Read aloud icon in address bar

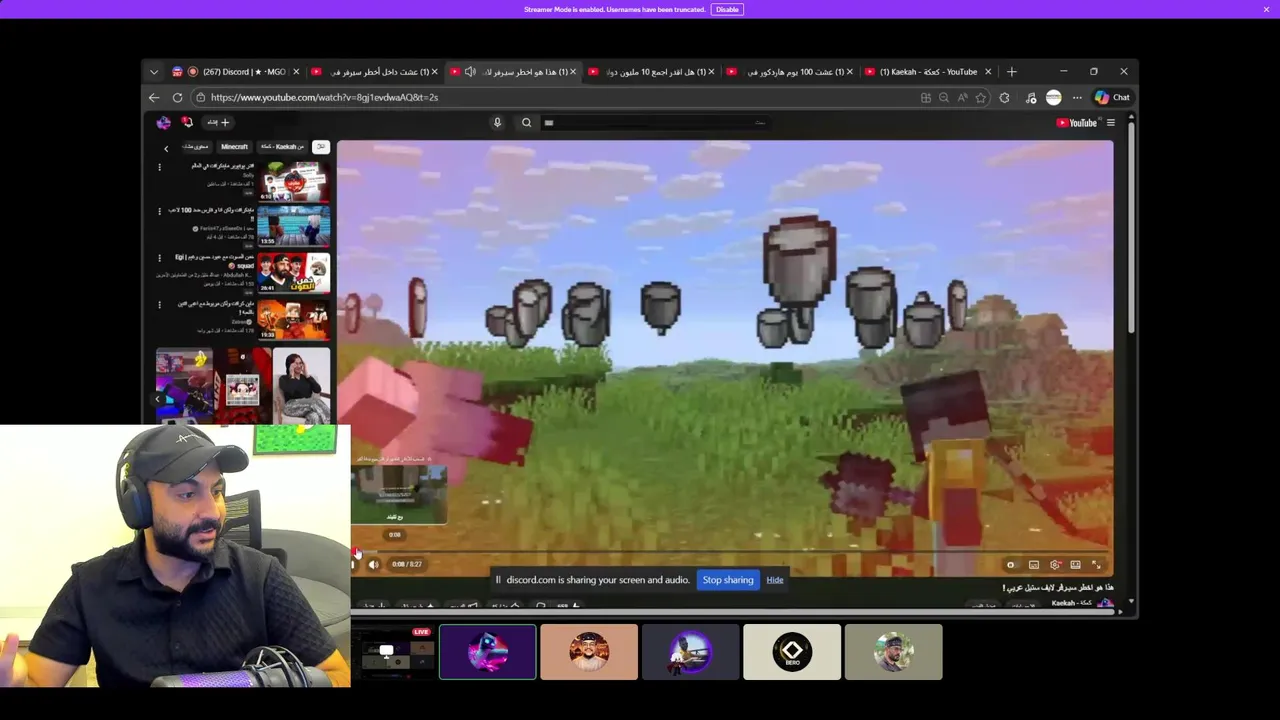click(x=962, y=98)
